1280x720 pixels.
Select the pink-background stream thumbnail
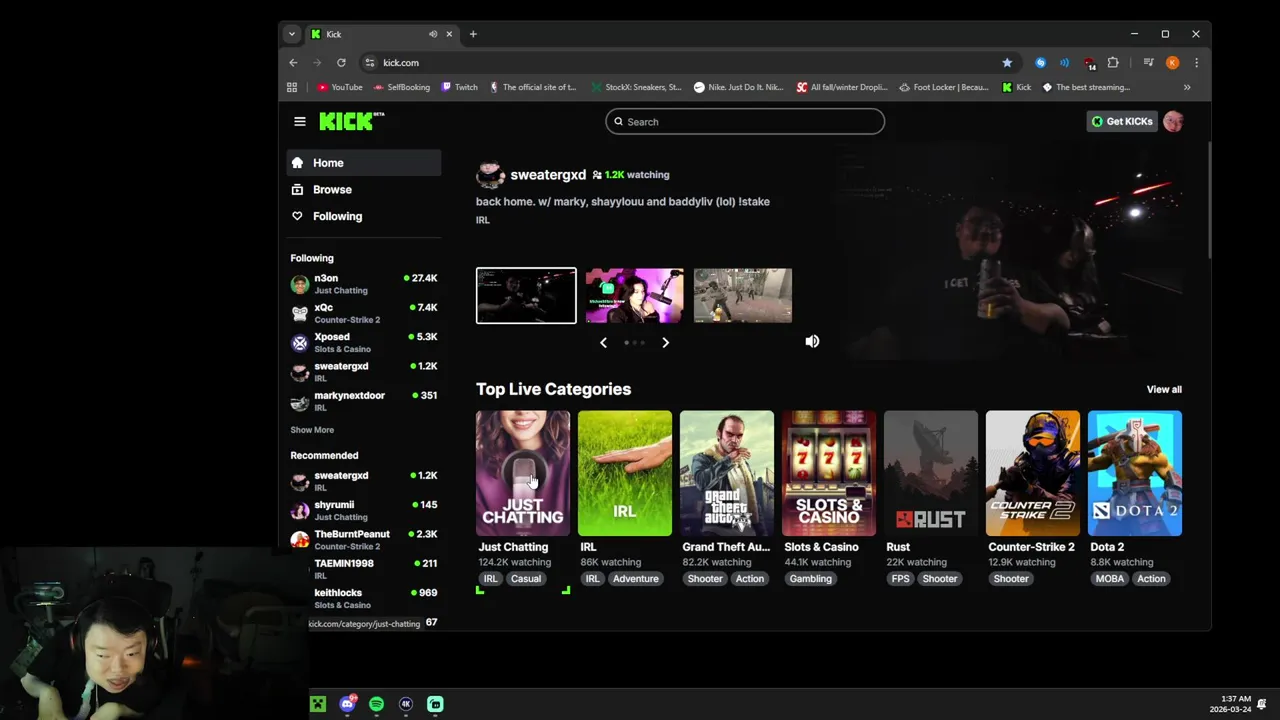[x=635, y=295]
